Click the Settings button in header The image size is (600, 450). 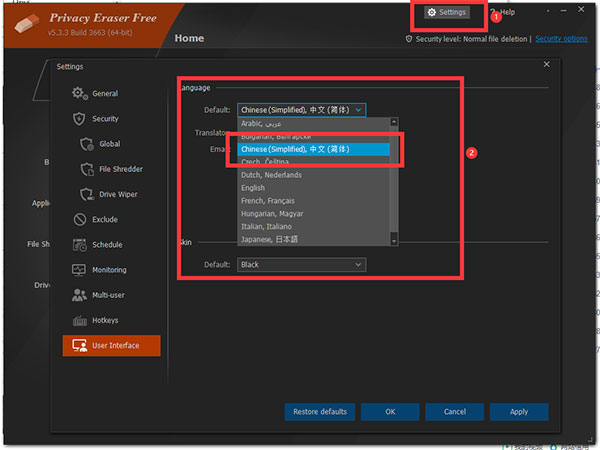[447, 12]
